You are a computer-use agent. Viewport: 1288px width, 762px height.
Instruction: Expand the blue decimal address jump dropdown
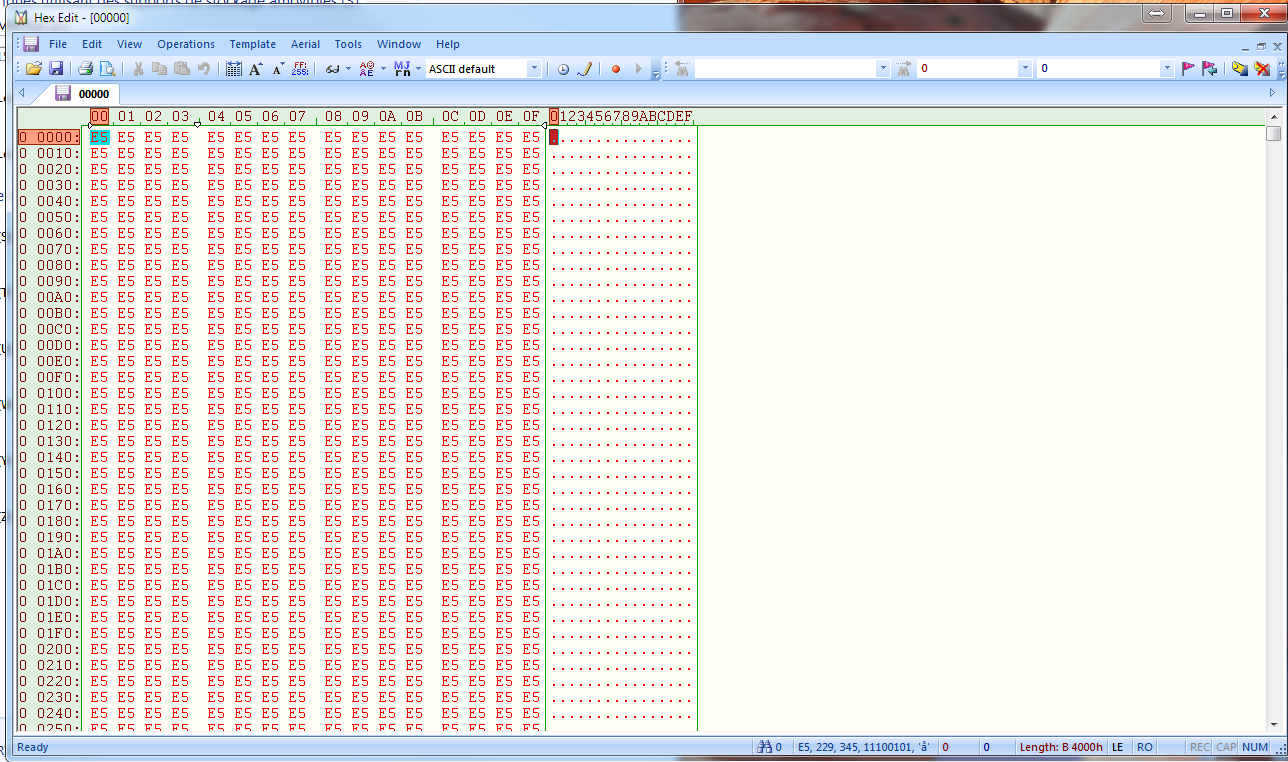pyautogui.click(x=1167, y=69)
